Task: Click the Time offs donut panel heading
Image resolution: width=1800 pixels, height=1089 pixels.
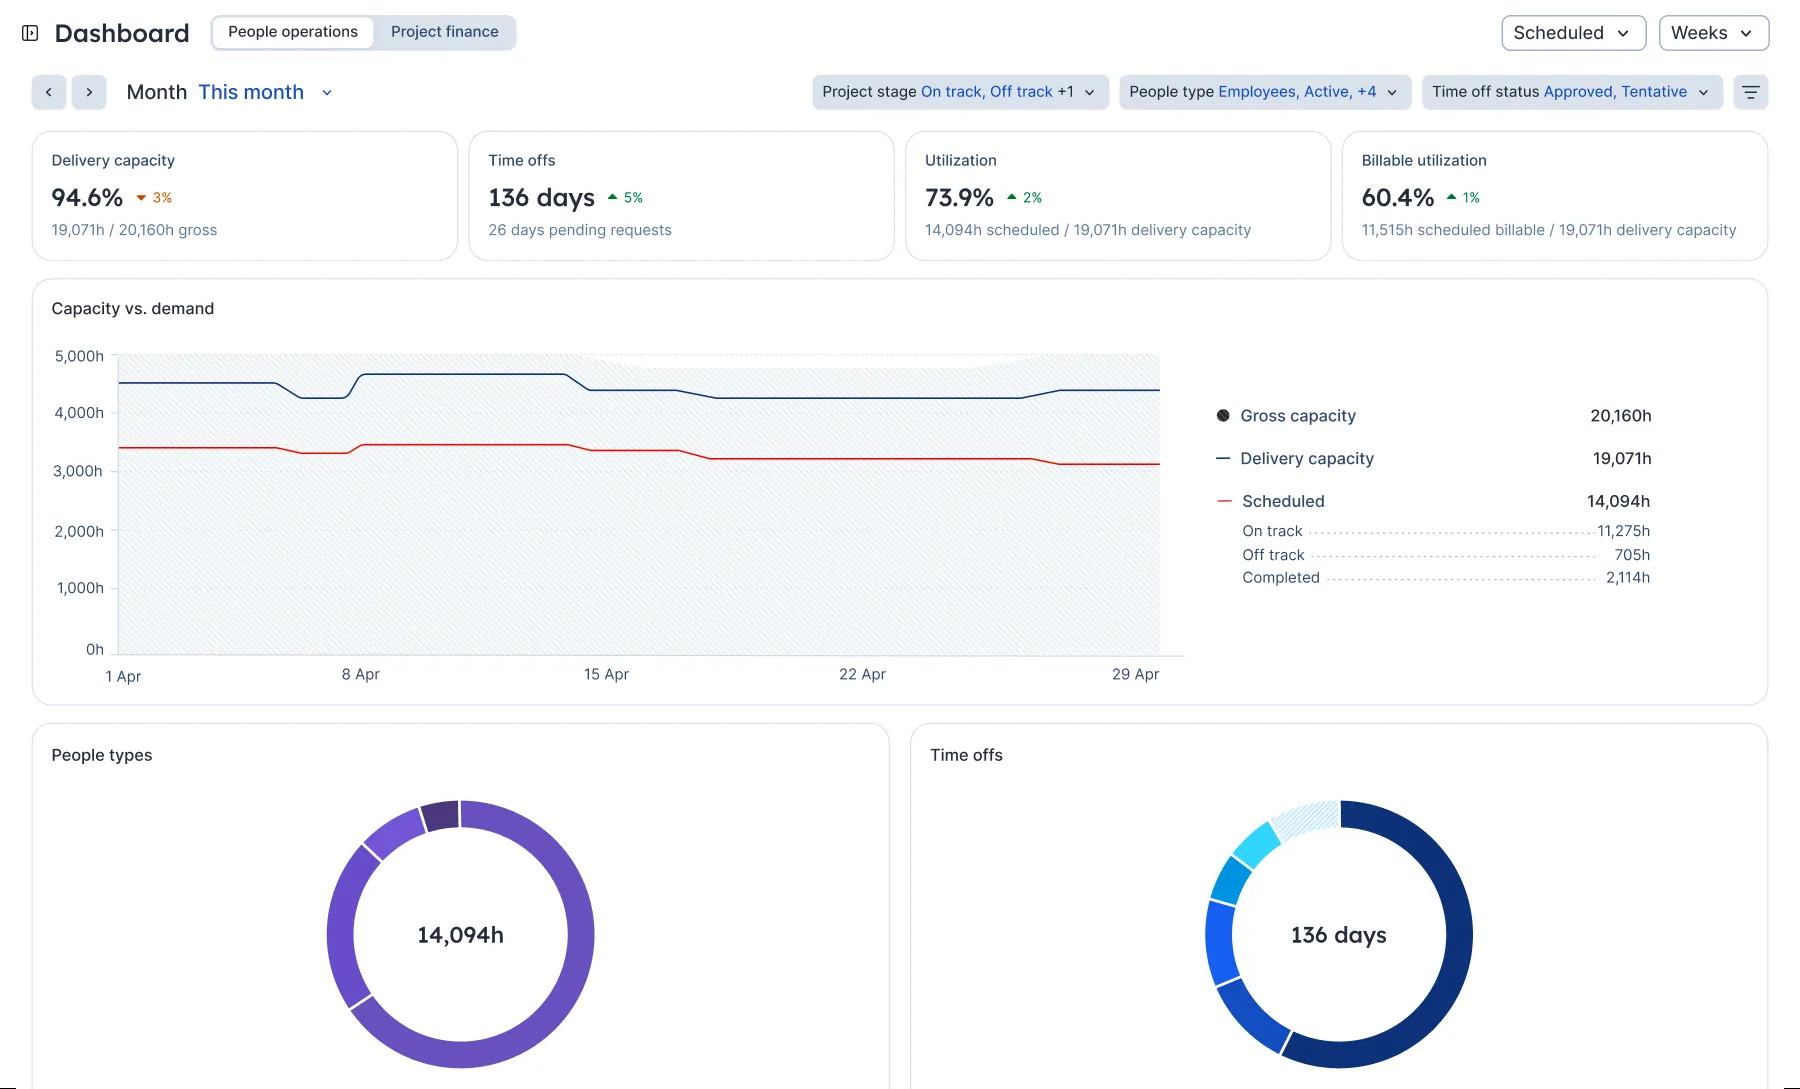Action: click(966, 755)
